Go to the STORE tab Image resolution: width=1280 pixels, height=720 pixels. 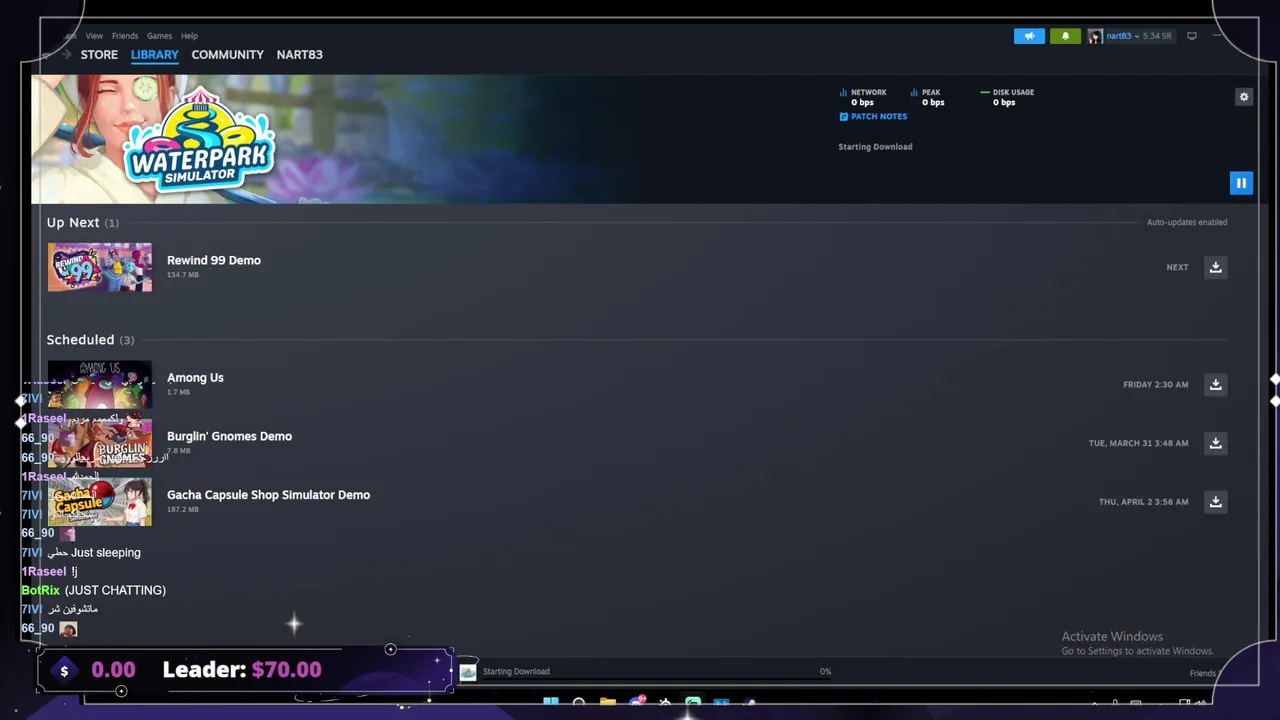[99, 54]
